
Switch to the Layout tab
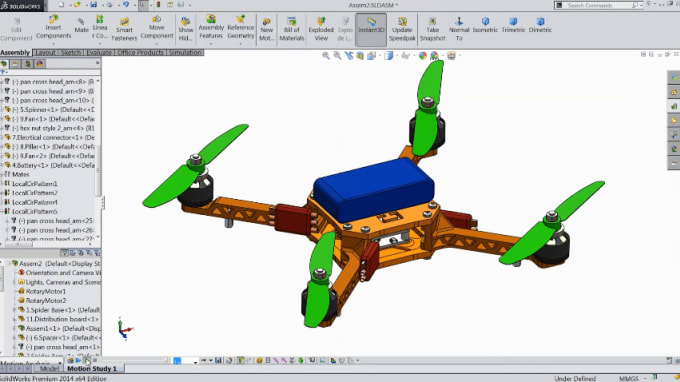pyautogui.click(x=45, y=52)
